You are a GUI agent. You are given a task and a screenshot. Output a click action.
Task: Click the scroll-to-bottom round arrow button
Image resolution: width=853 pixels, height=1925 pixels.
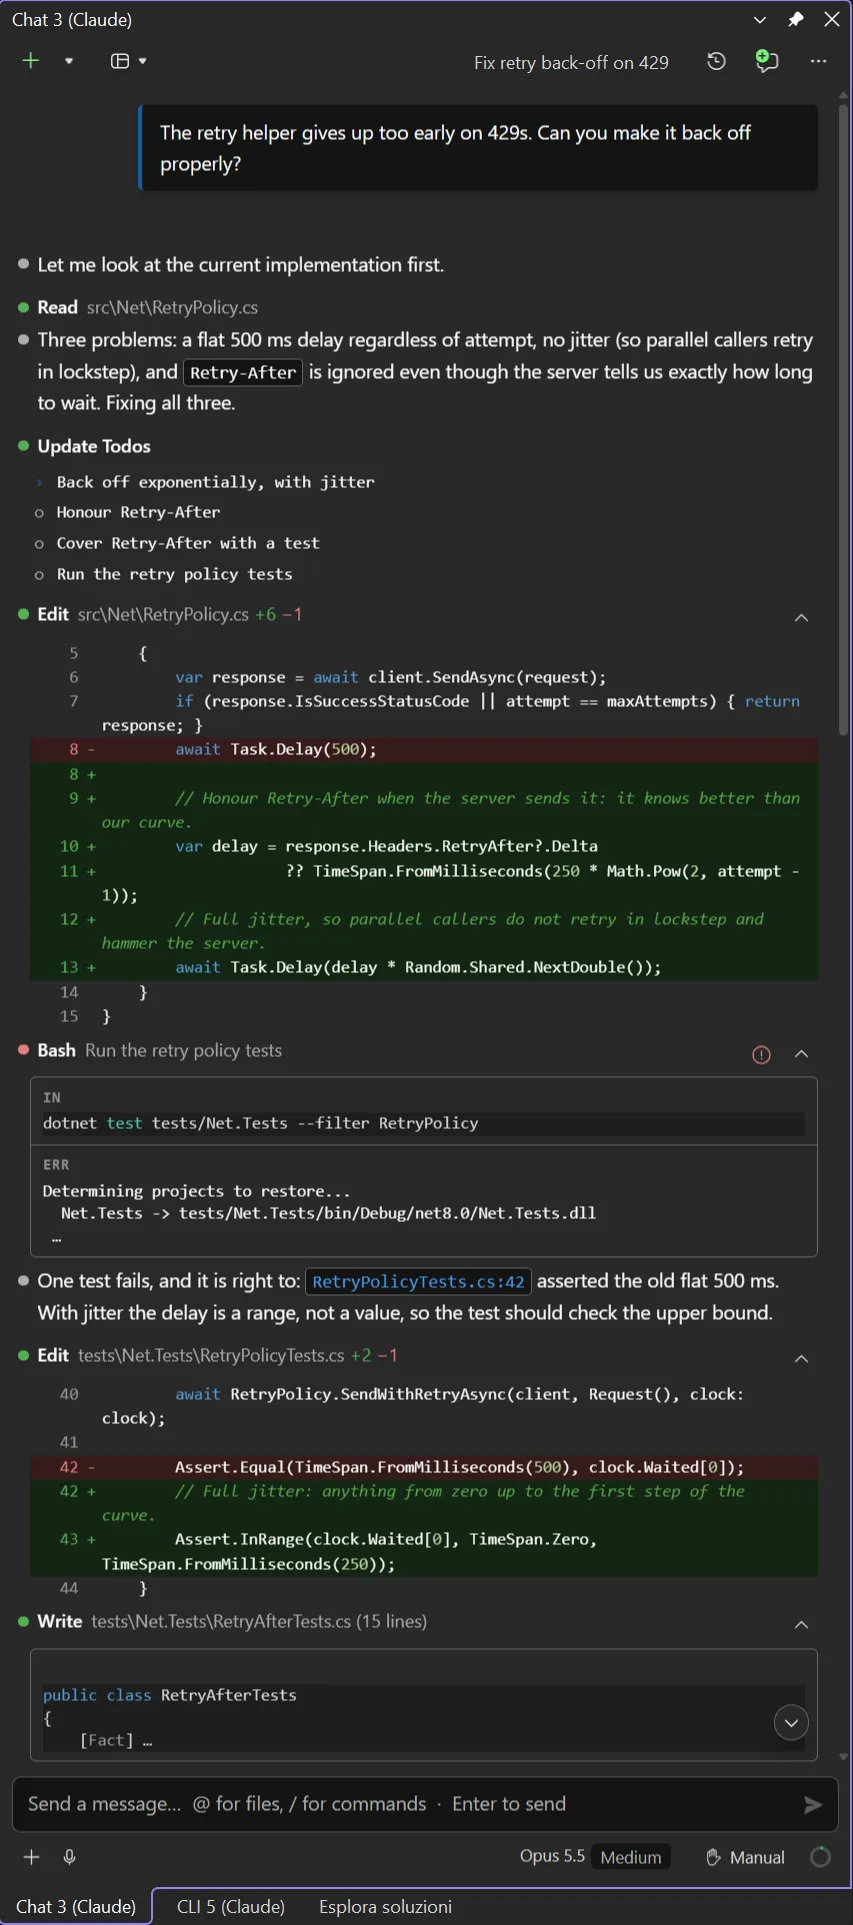pos(791,1723)
